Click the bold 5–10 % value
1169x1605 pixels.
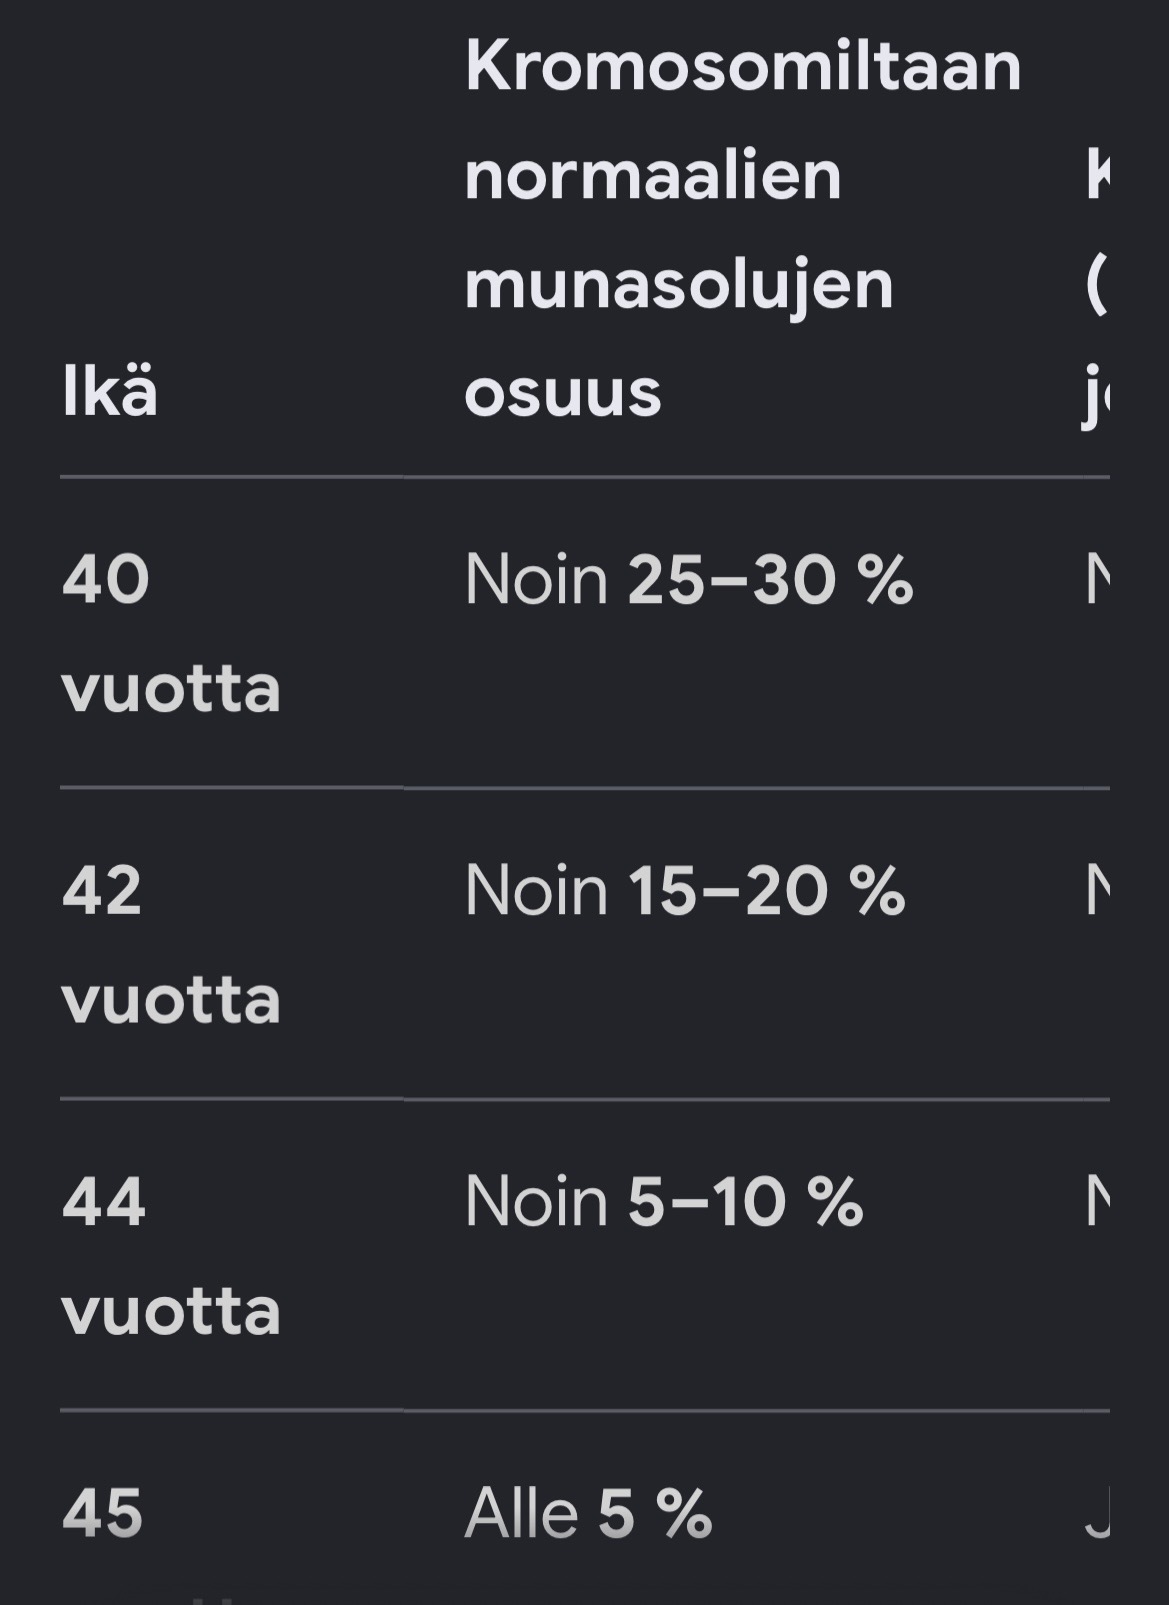click(x=745, y=1202)
